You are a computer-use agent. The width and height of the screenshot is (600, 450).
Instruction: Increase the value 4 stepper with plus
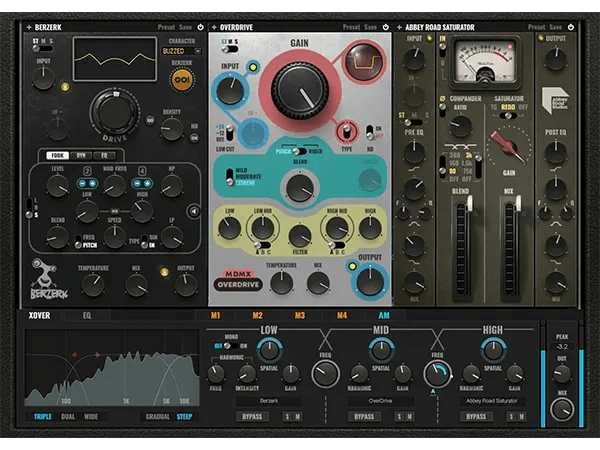pyautogui.click(x=147, y=183)
